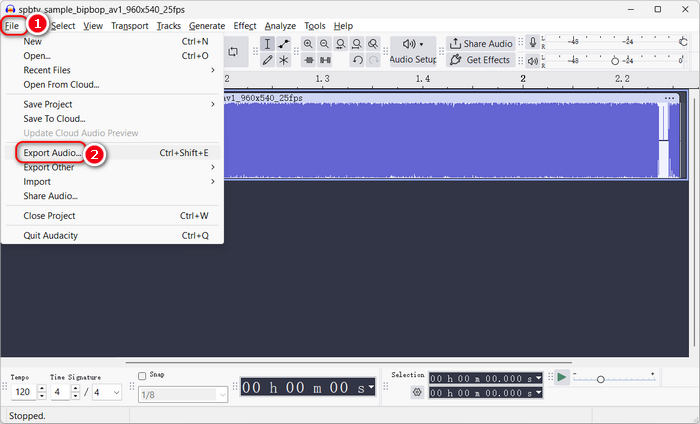Image resolution: width=700 pixels, height=424 pixels.
Task: Choose Share Audio... in File menu
Action: (113, 196)
